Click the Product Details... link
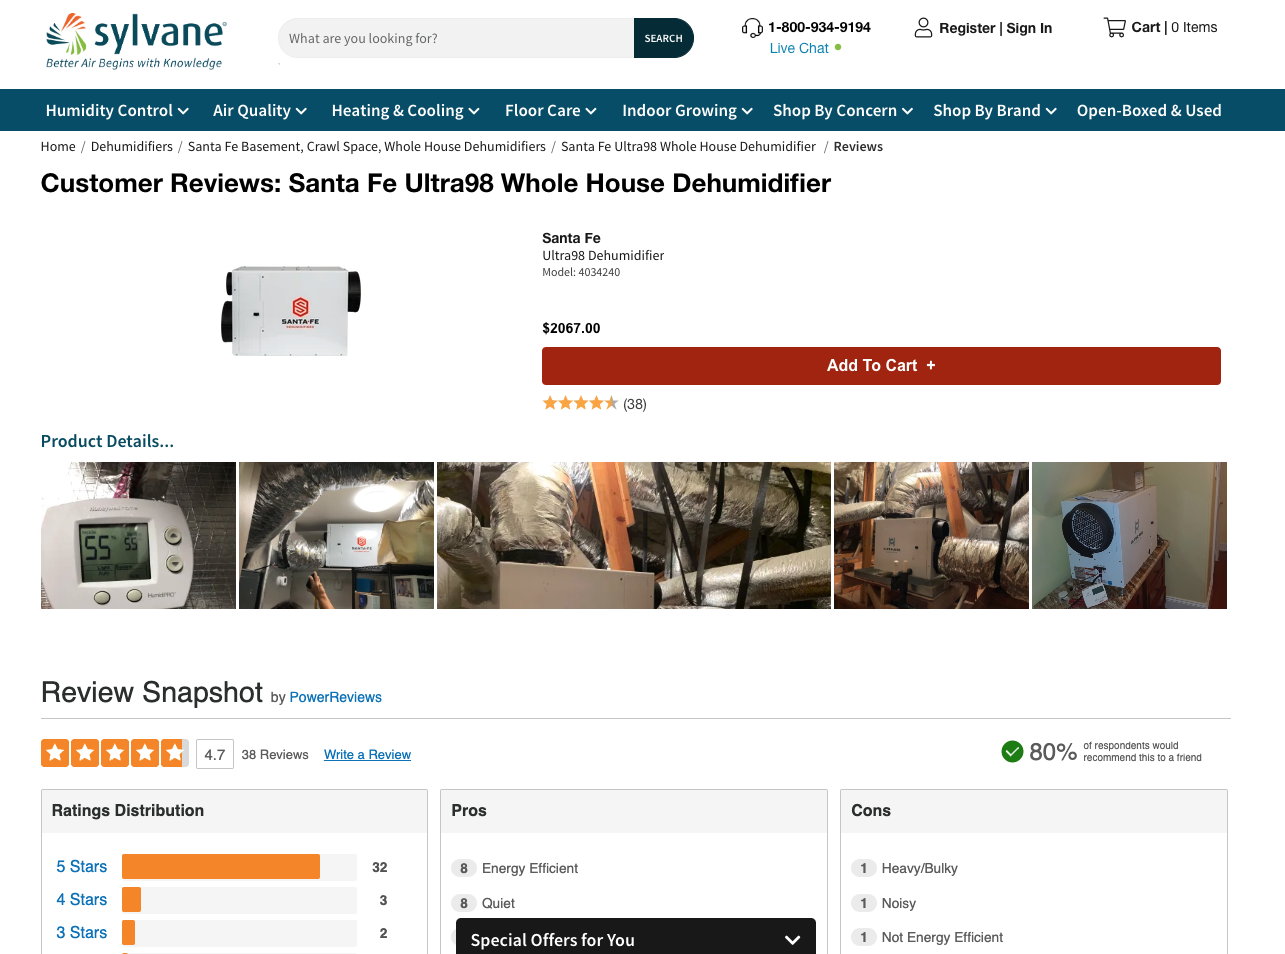 point(107,441)
